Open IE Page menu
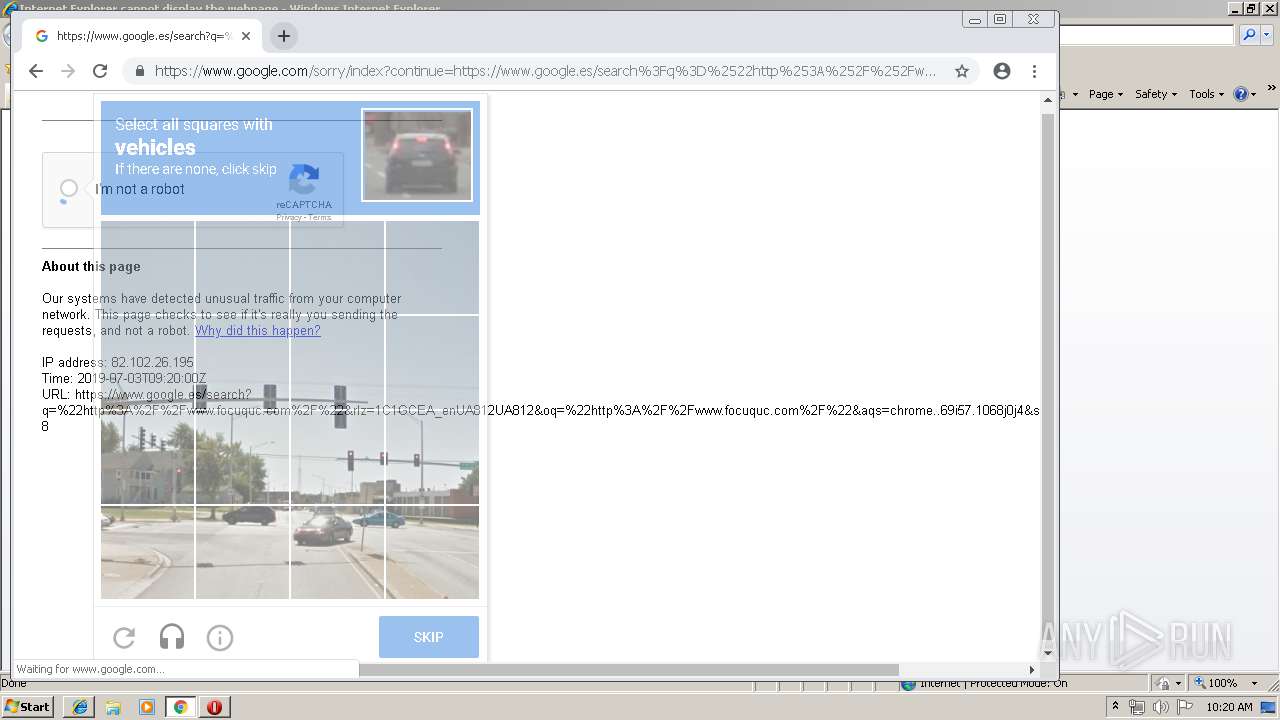The height and width of the screenshot is (720, 1280). [1106, 94]
